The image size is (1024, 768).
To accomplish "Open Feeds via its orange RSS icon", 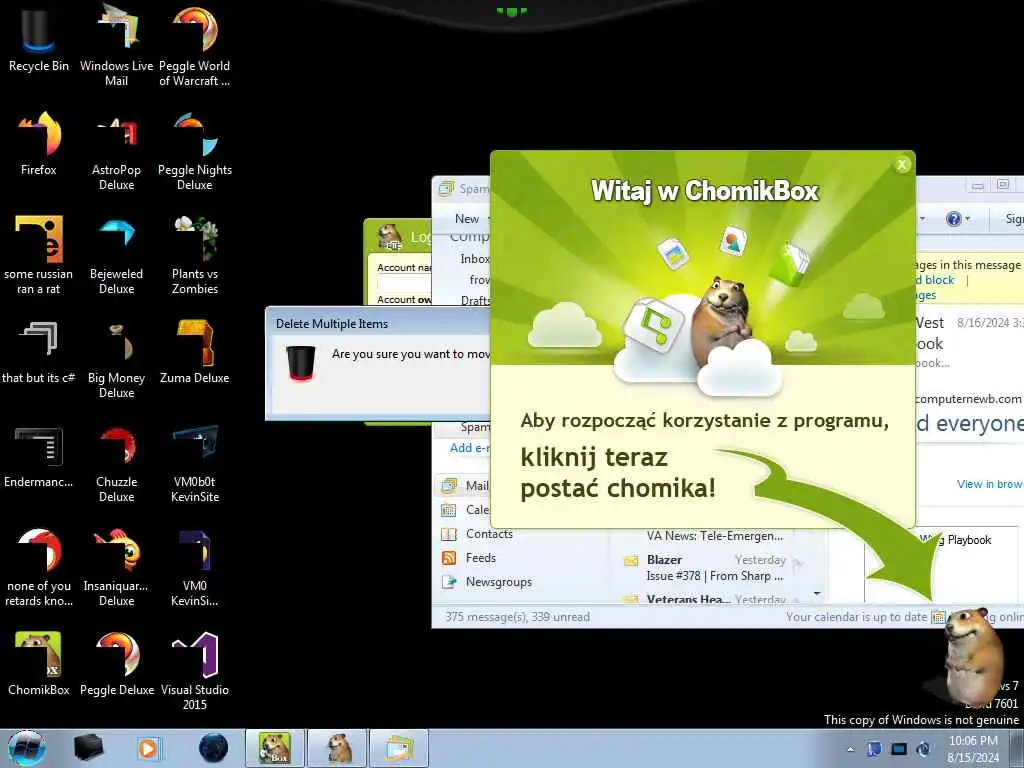I will [x=449, y=558].
